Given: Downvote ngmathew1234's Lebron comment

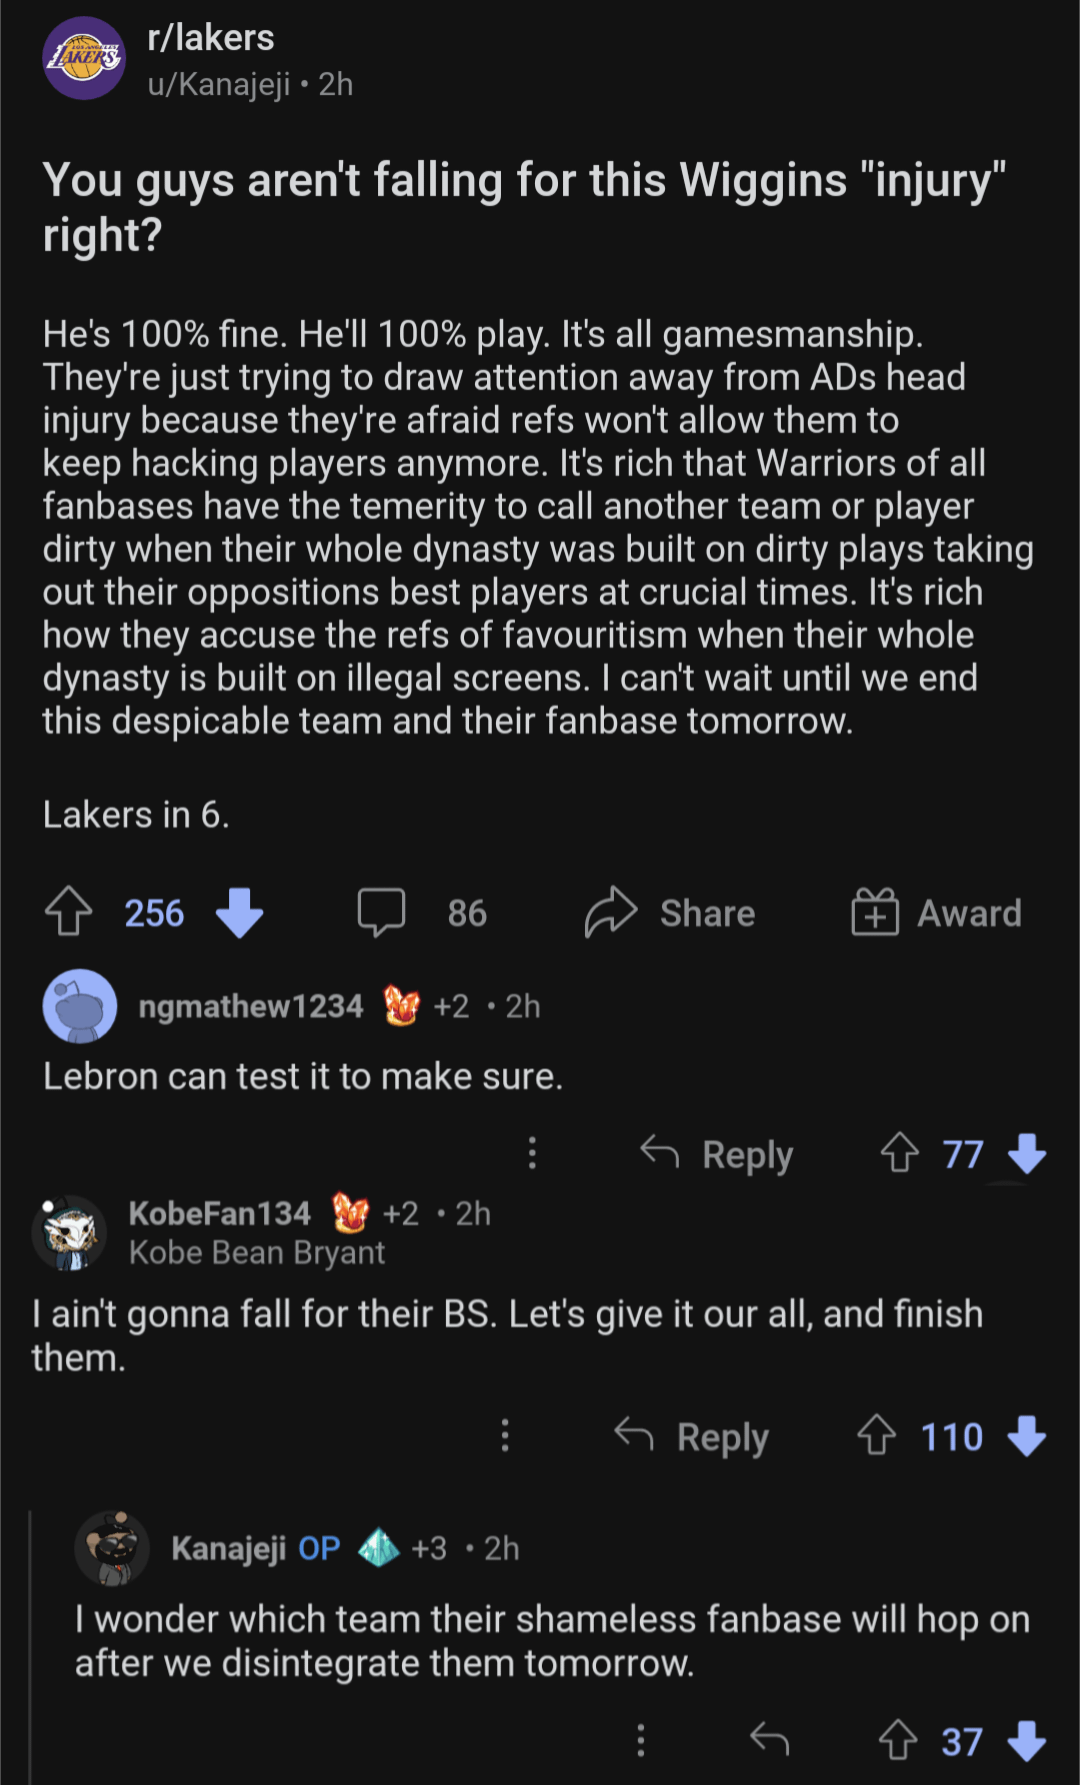Looking at the screenshot, I should coord(1027,1153).
